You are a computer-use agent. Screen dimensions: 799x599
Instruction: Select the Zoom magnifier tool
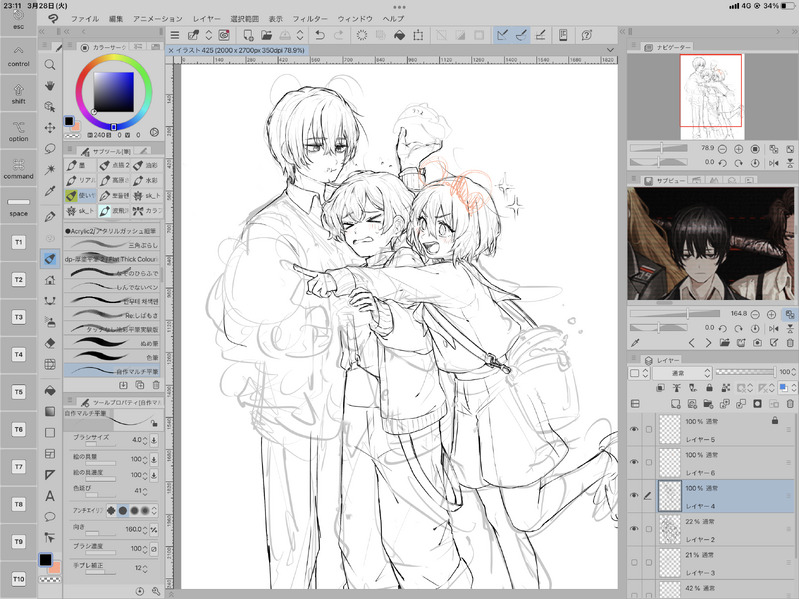49,65
